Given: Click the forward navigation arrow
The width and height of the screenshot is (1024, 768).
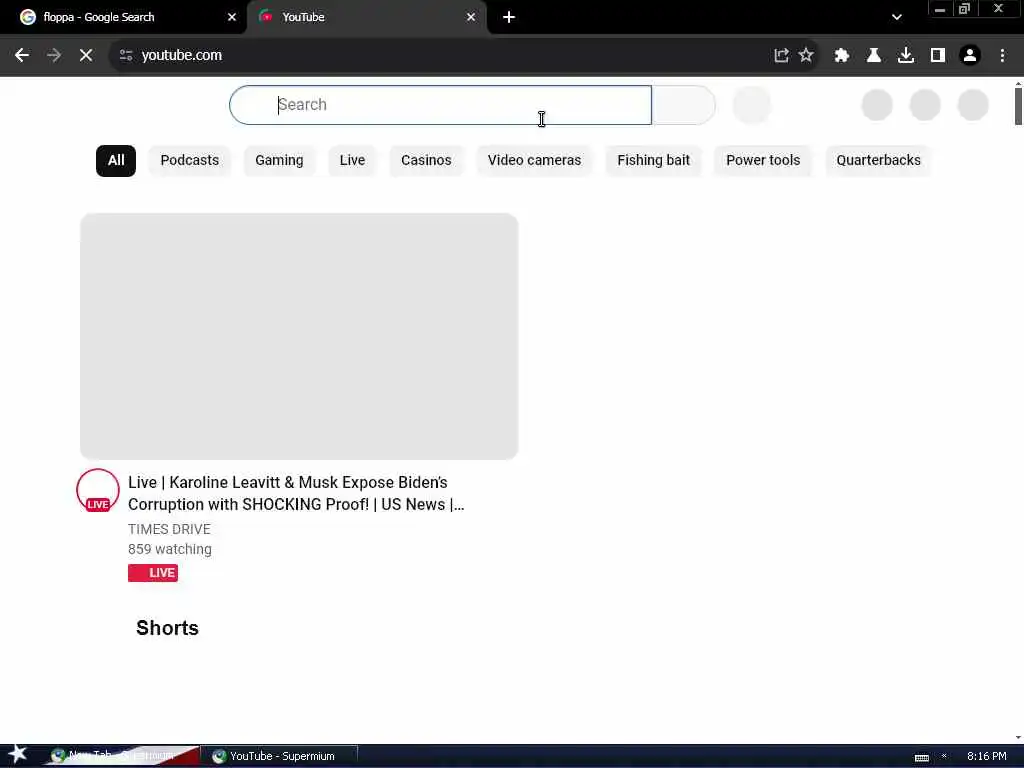Looking at the screenshot, I should click(x=54, y=56).
